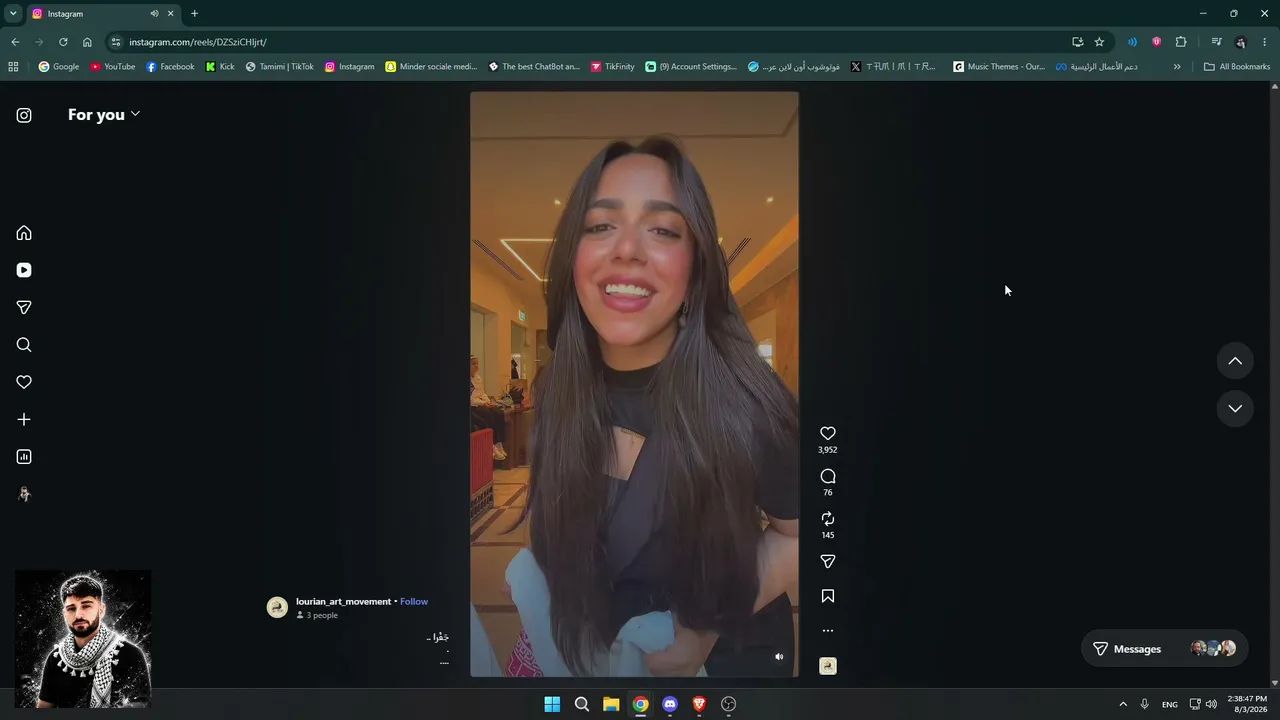
Task: Open more options for the reel
Action: (x=828, y=631)
